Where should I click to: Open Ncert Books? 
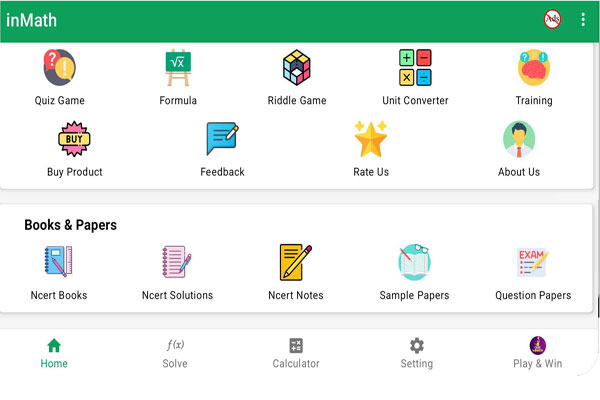pos(59,263)
